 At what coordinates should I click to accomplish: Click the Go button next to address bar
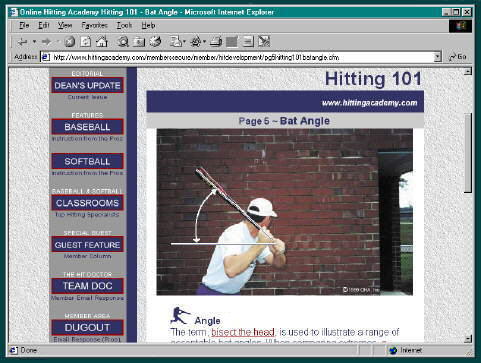coord(457,57)
